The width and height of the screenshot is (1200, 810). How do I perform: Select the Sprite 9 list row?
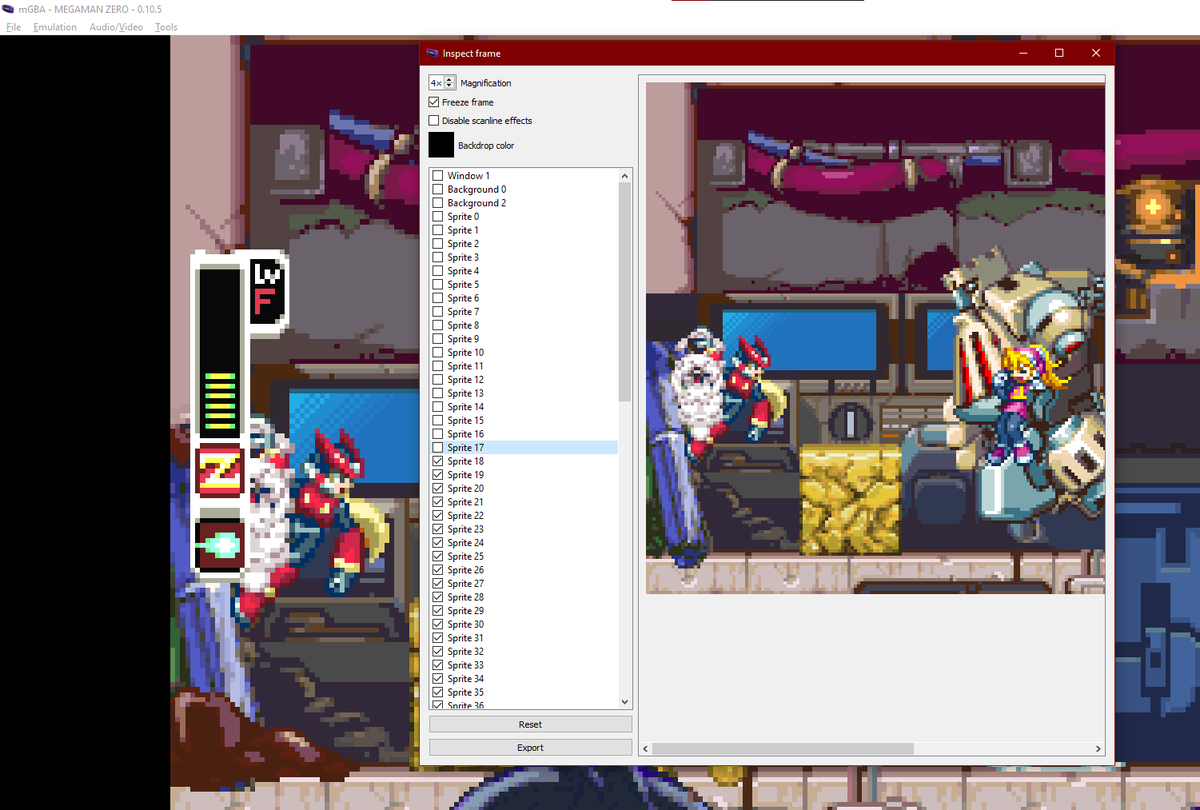524,339
